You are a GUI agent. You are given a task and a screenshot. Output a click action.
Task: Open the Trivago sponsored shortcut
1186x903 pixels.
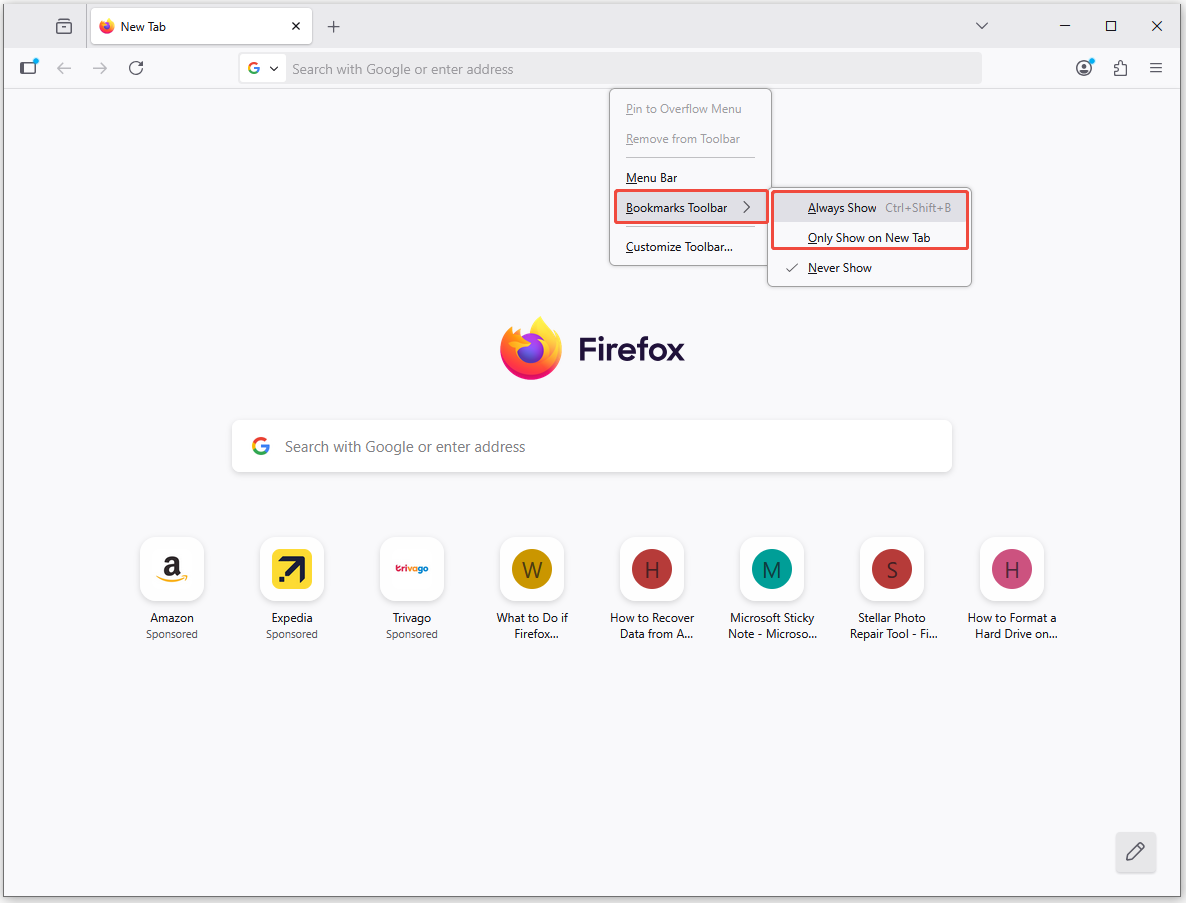pos(411,569)
